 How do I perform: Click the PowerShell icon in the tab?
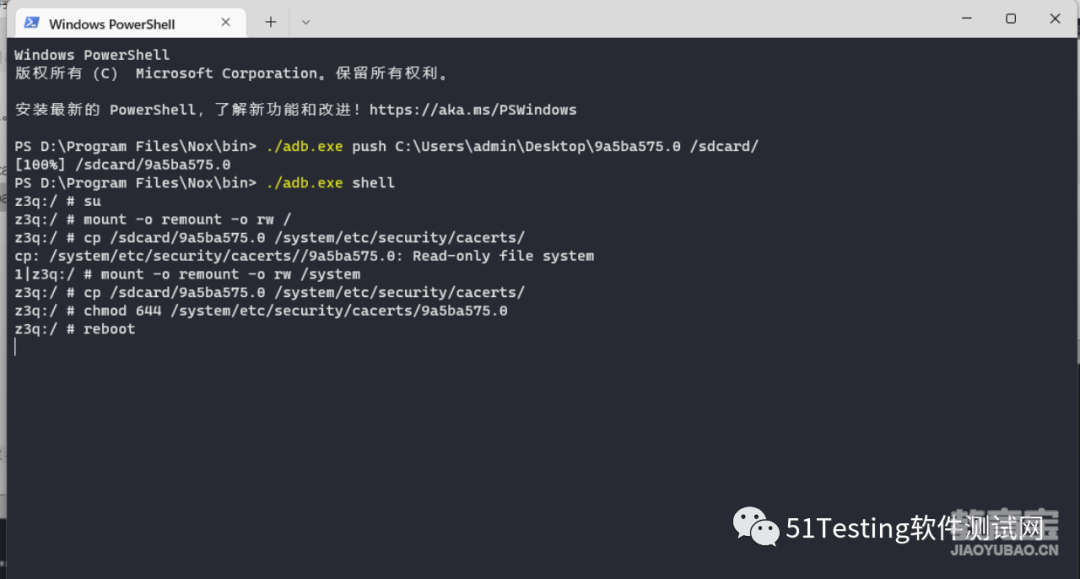pyautogui.click(x=31, y=23)
